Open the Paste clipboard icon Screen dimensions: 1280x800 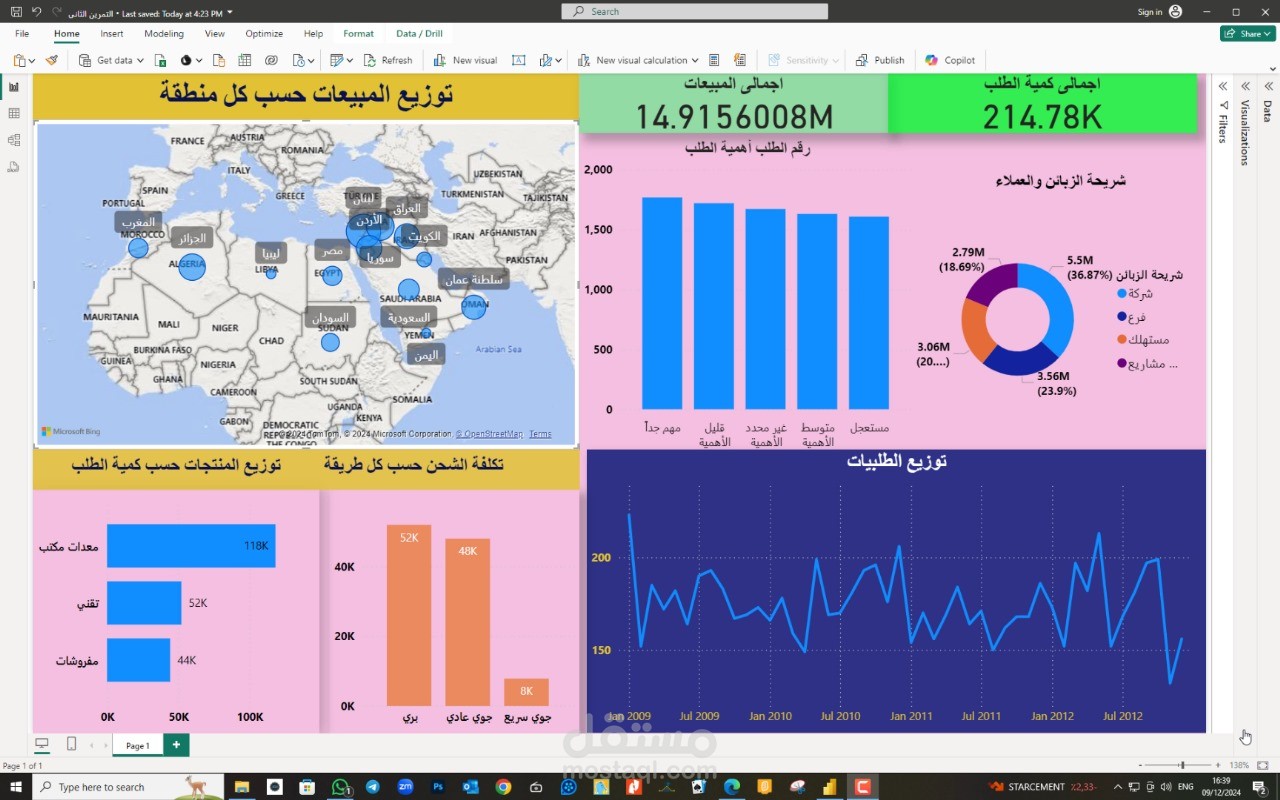tap(19, 60)
